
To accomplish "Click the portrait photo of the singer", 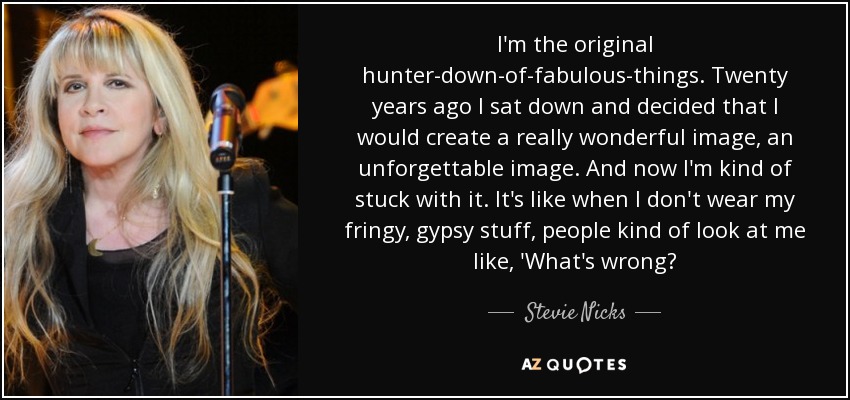I will coord(151,200).
